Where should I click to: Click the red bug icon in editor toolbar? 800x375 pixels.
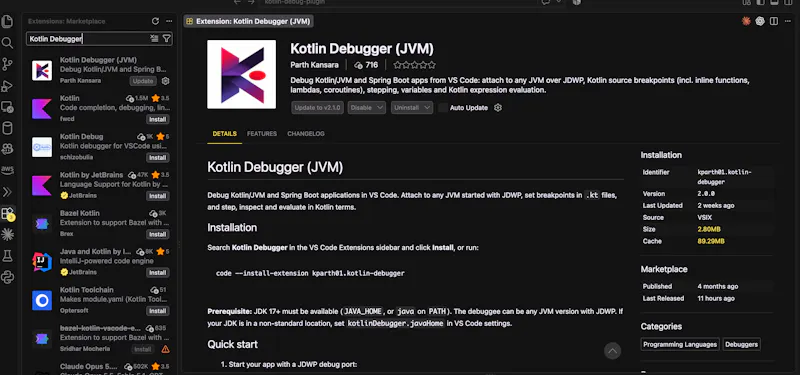[x=746, y=21]
